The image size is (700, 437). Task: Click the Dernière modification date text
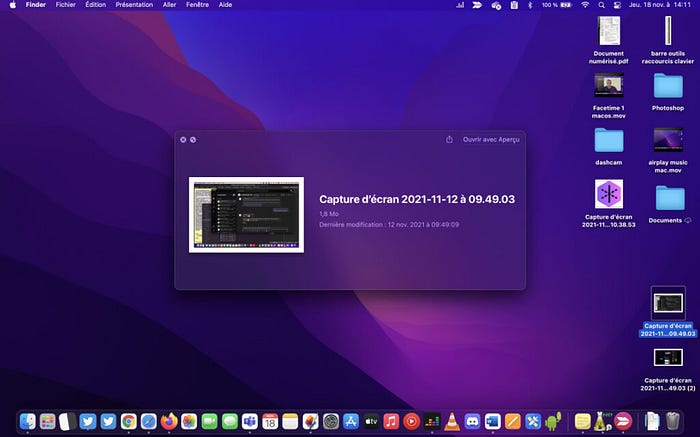pyautogui.click(x=389, y=225)
